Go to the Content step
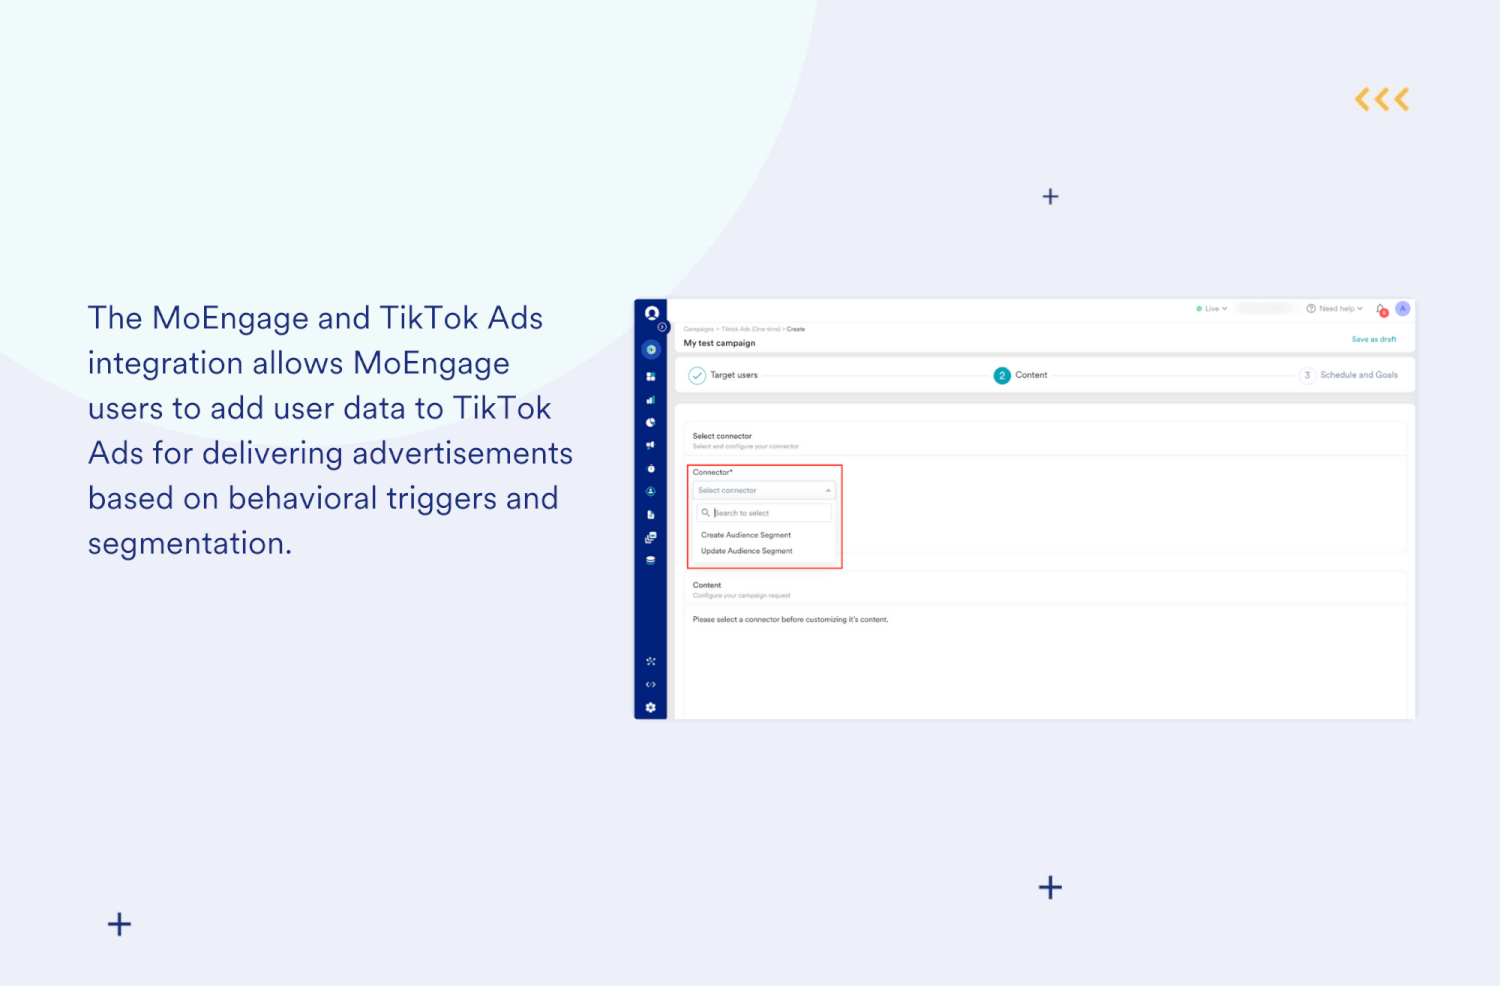 coord(1021,376)
